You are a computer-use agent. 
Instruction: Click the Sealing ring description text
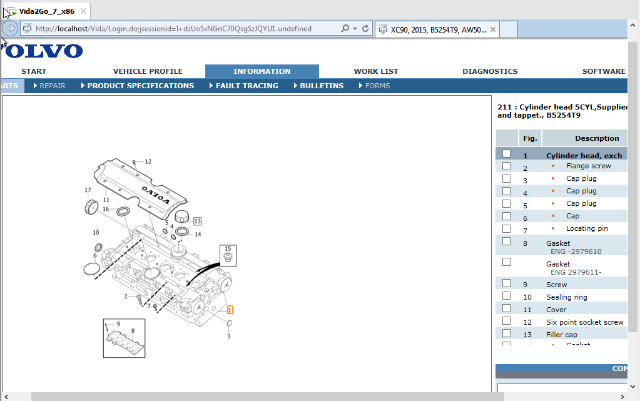[x=567, y=297]
